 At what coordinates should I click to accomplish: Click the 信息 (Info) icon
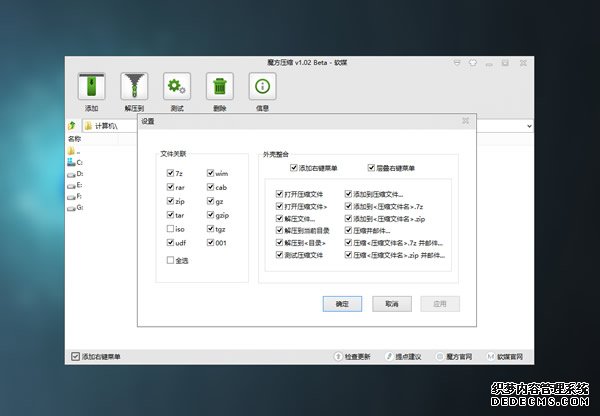coord(262,86)
